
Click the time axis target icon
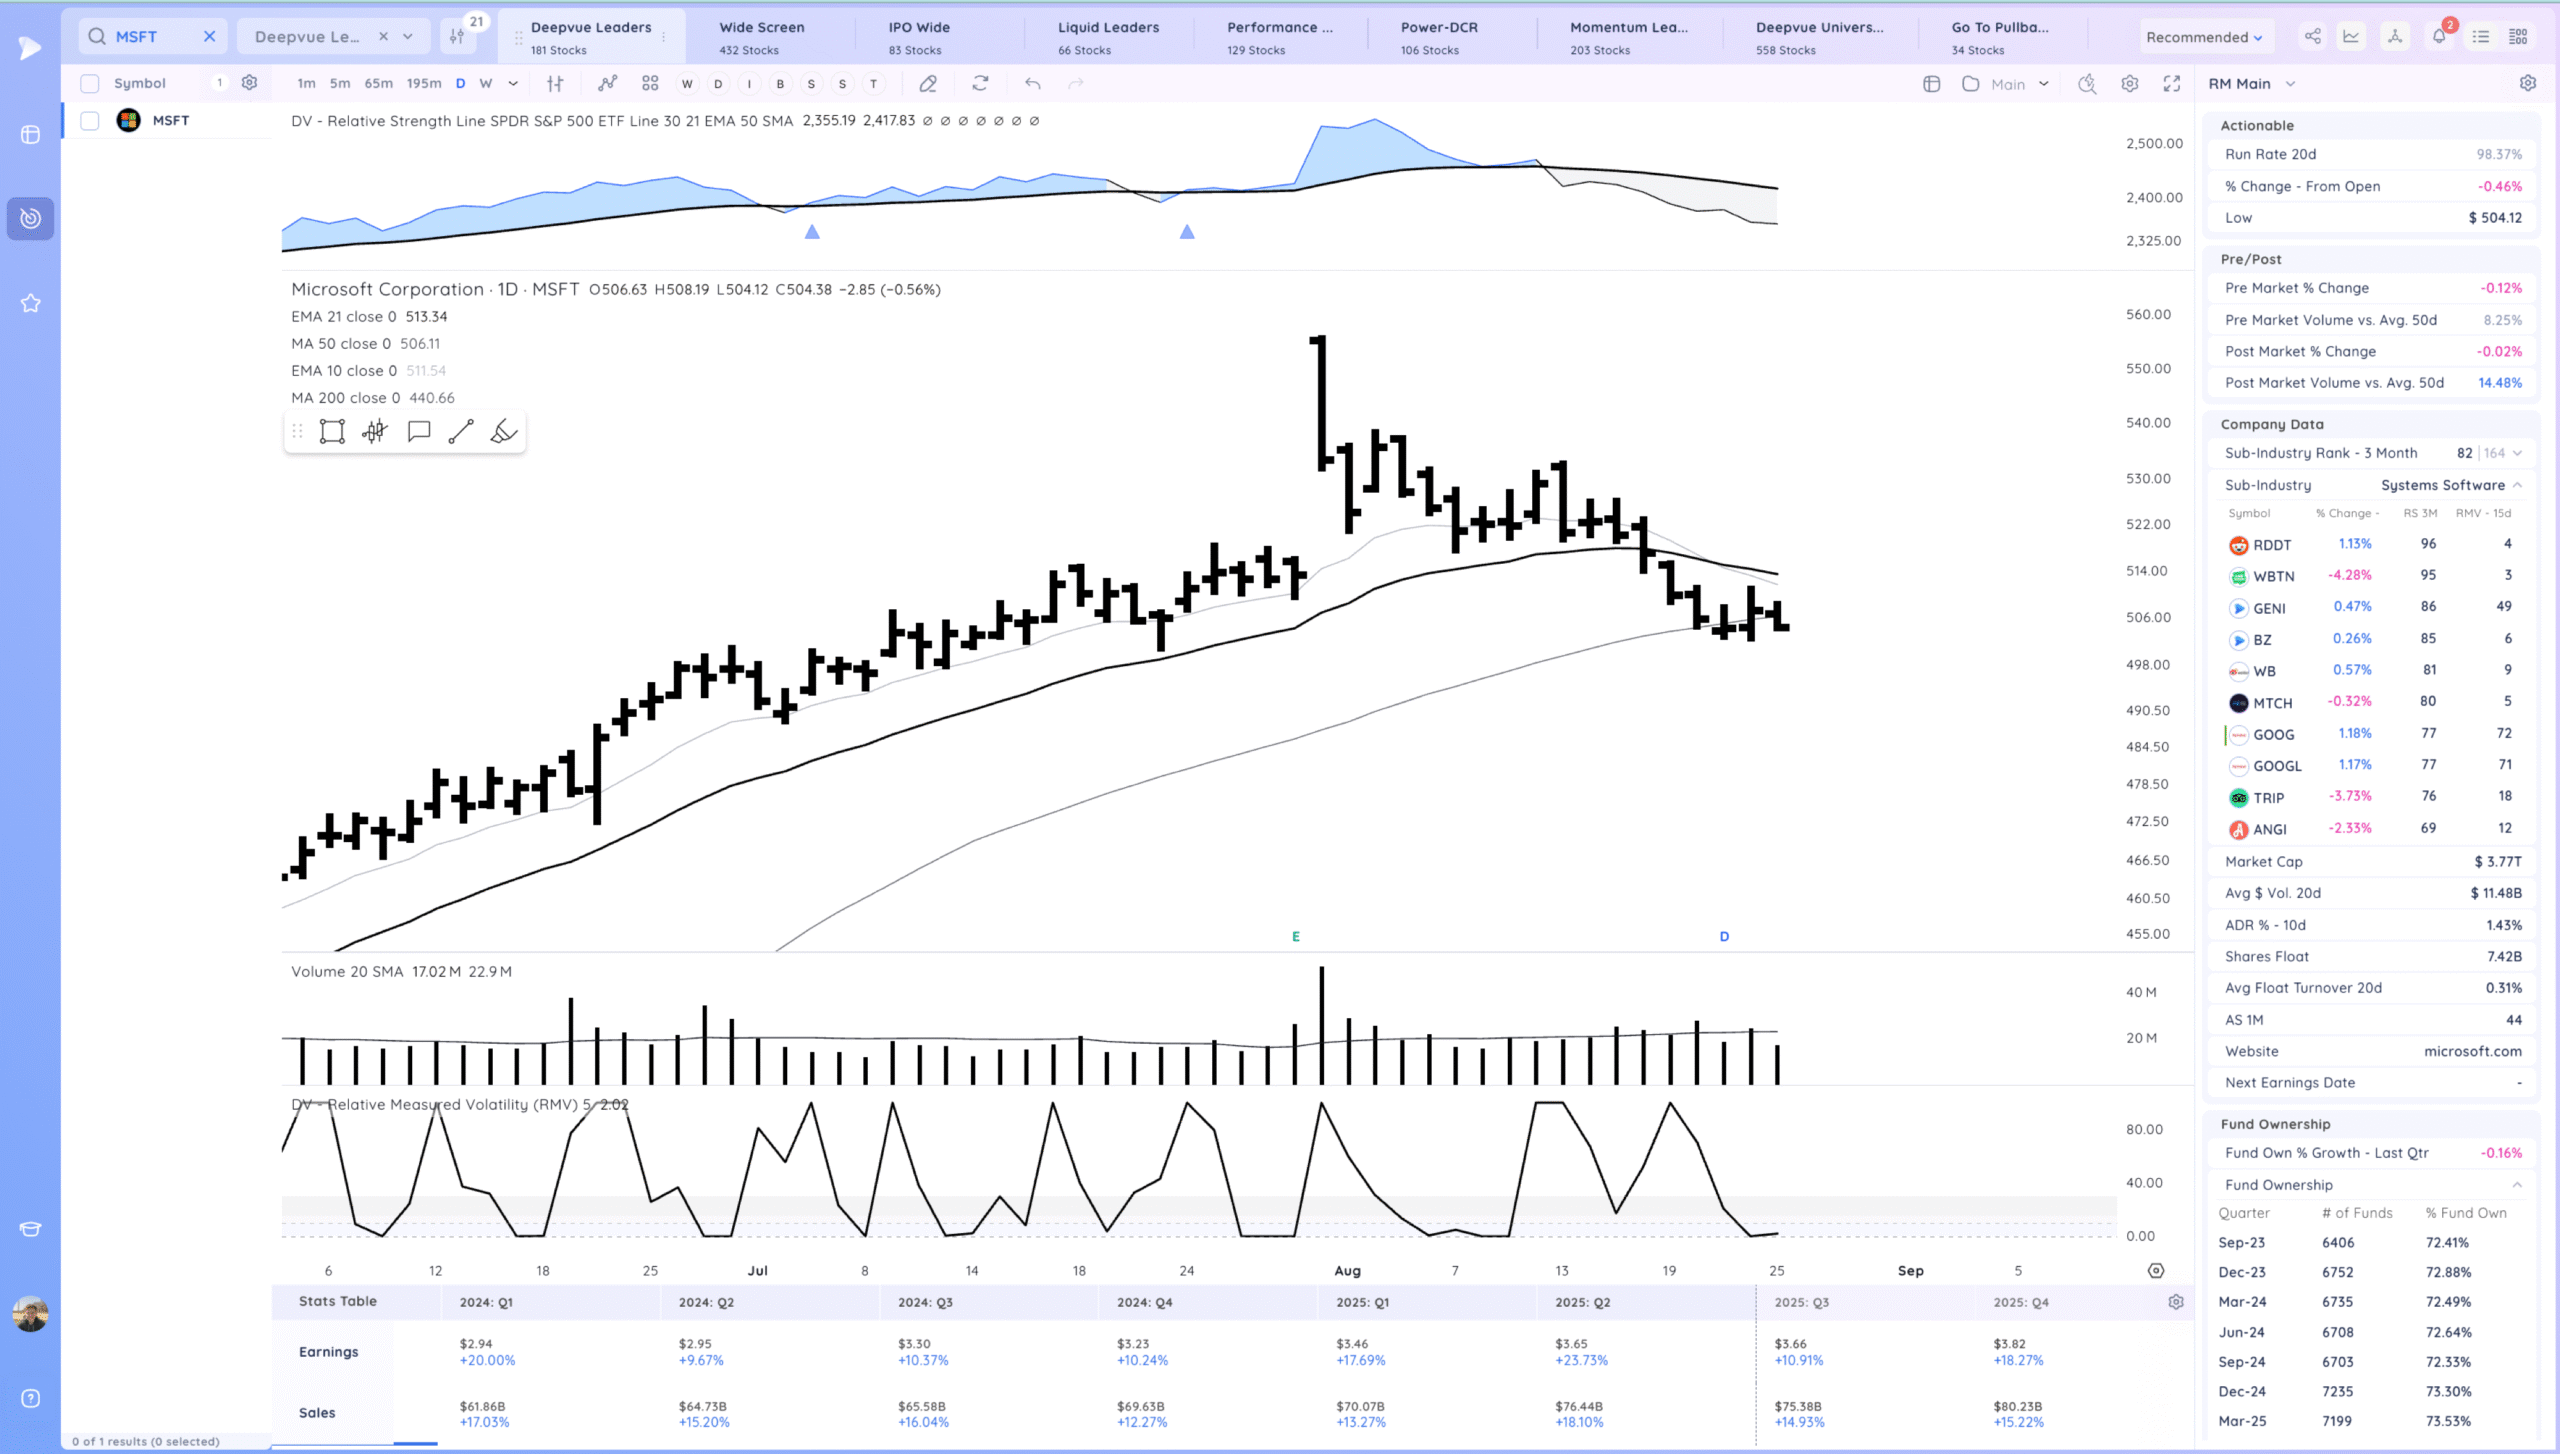(x=2156, y=1271)
